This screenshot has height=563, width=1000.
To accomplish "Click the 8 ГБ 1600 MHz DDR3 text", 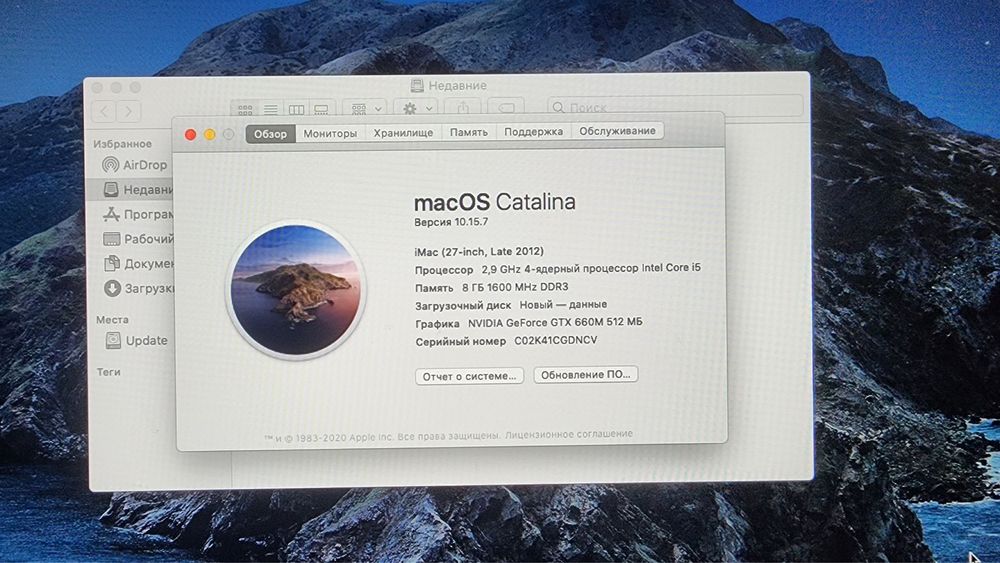I will coord(515,287).
